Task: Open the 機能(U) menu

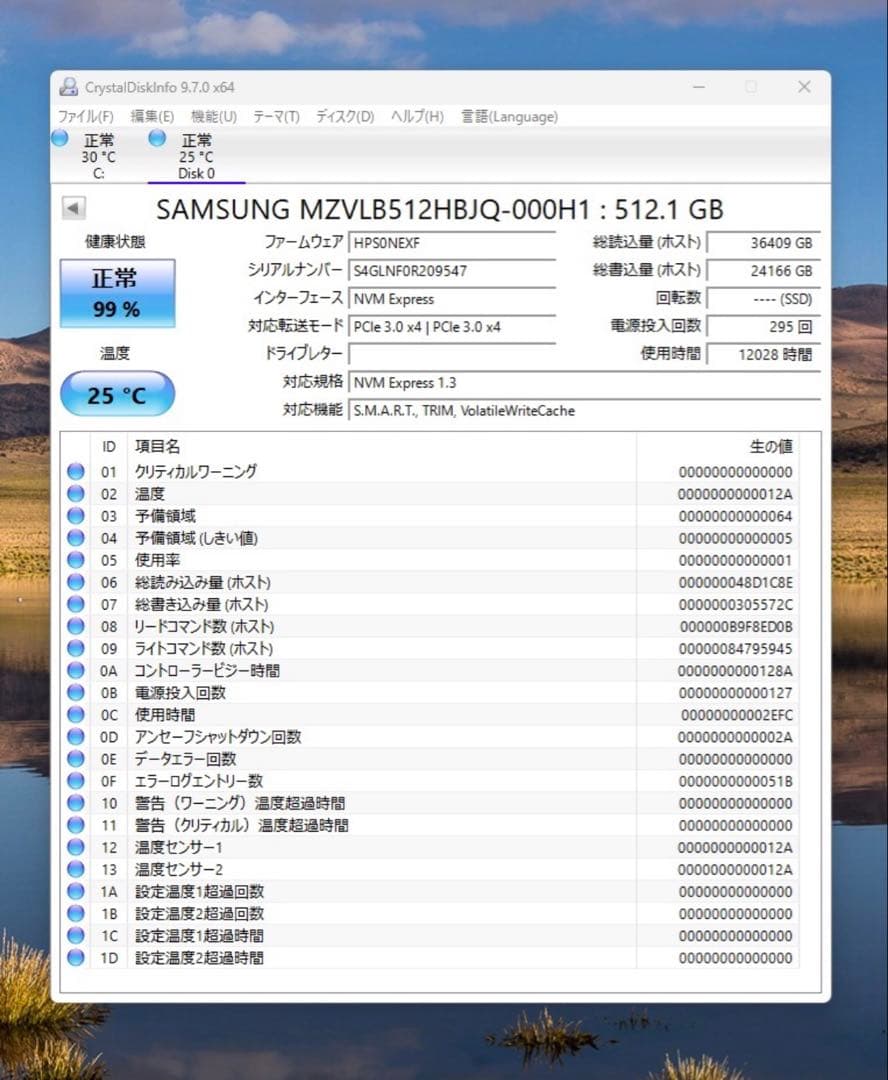Action: tap(214, 116)
